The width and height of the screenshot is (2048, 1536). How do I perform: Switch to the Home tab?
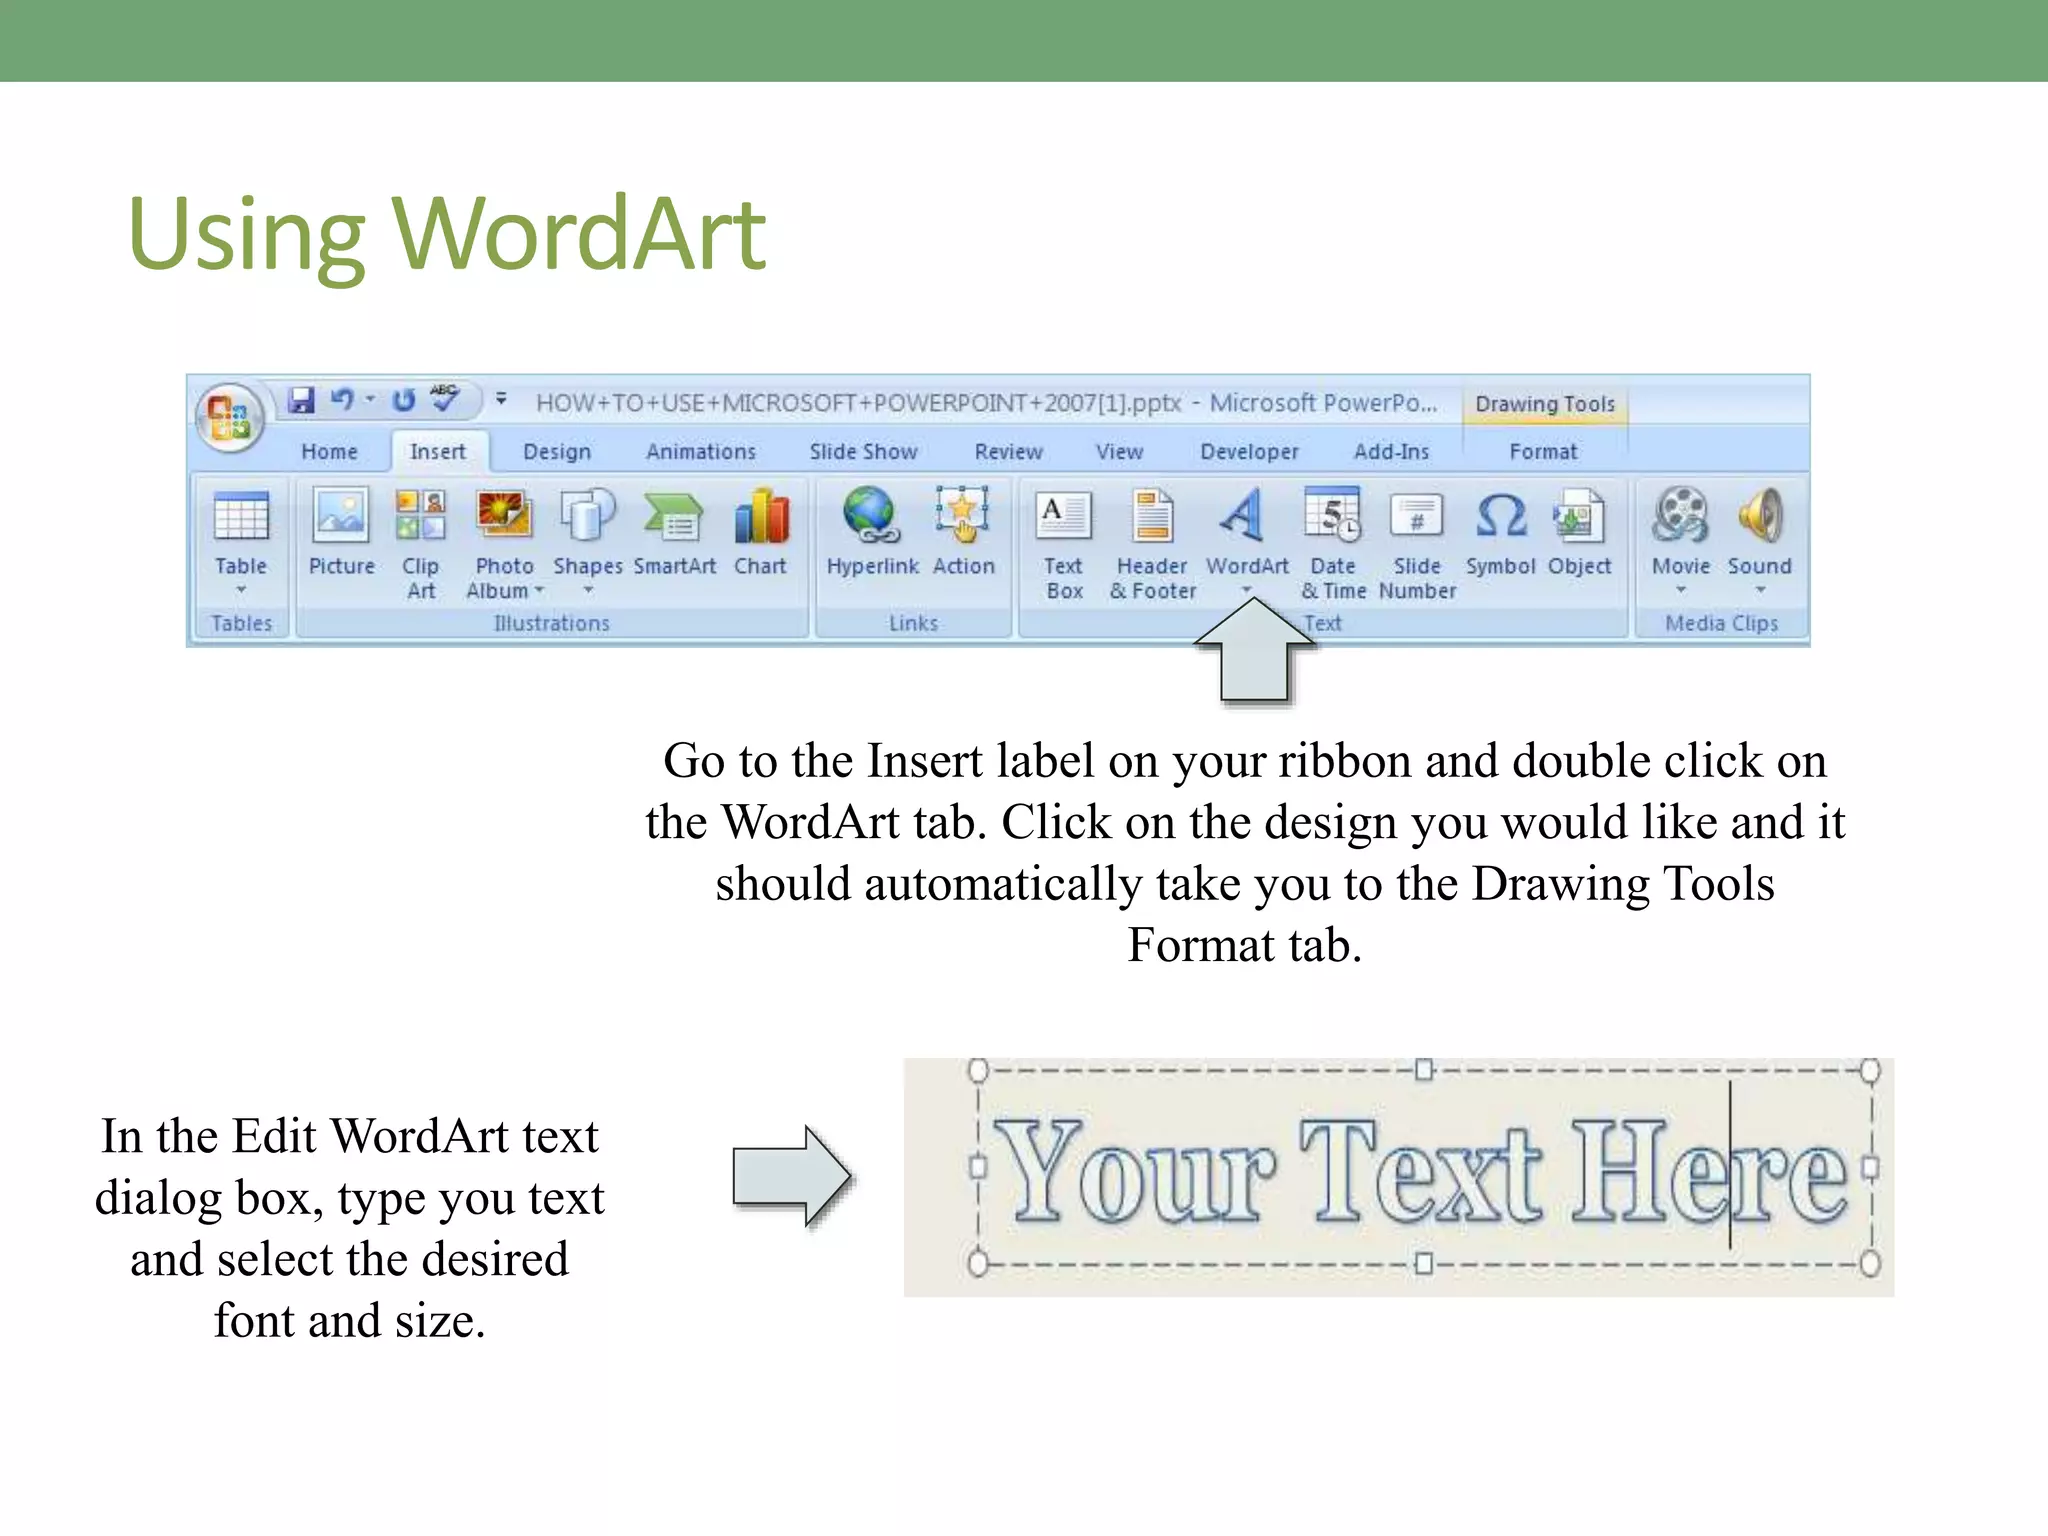329,452
